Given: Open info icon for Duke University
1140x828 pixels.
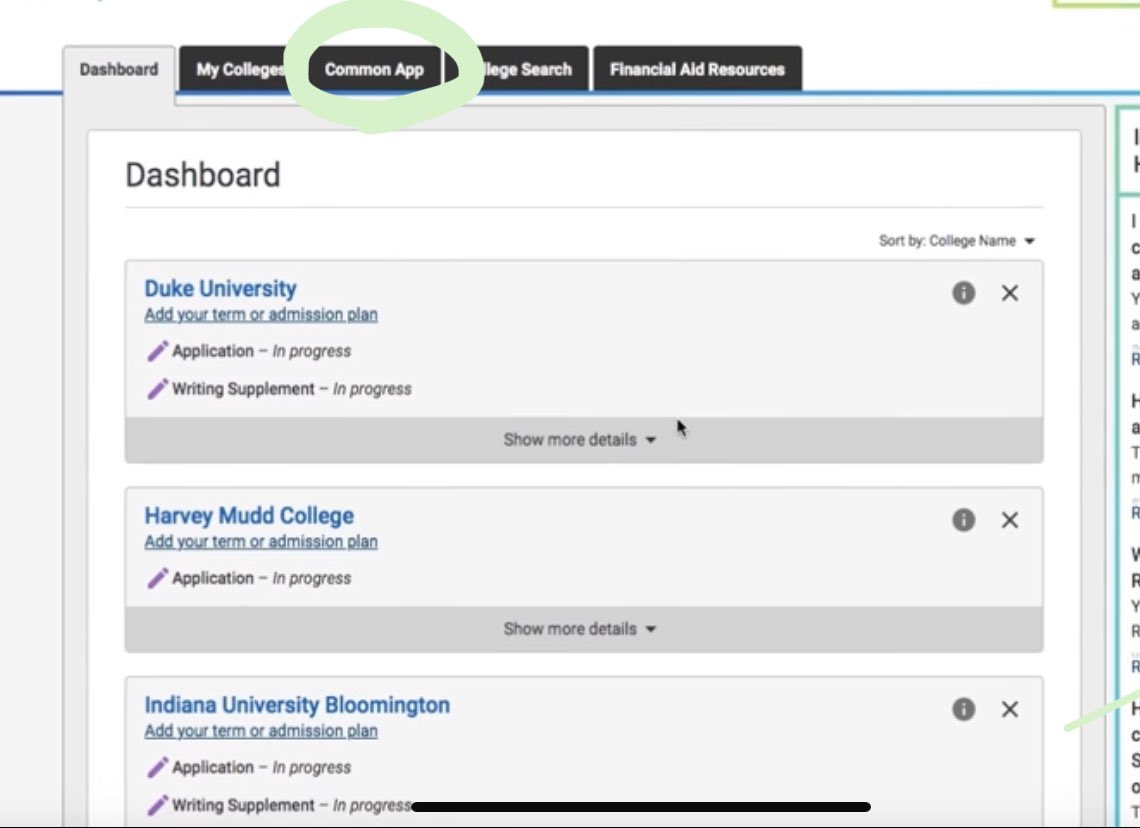Looking at the screenshot, I should pos(963,293).
